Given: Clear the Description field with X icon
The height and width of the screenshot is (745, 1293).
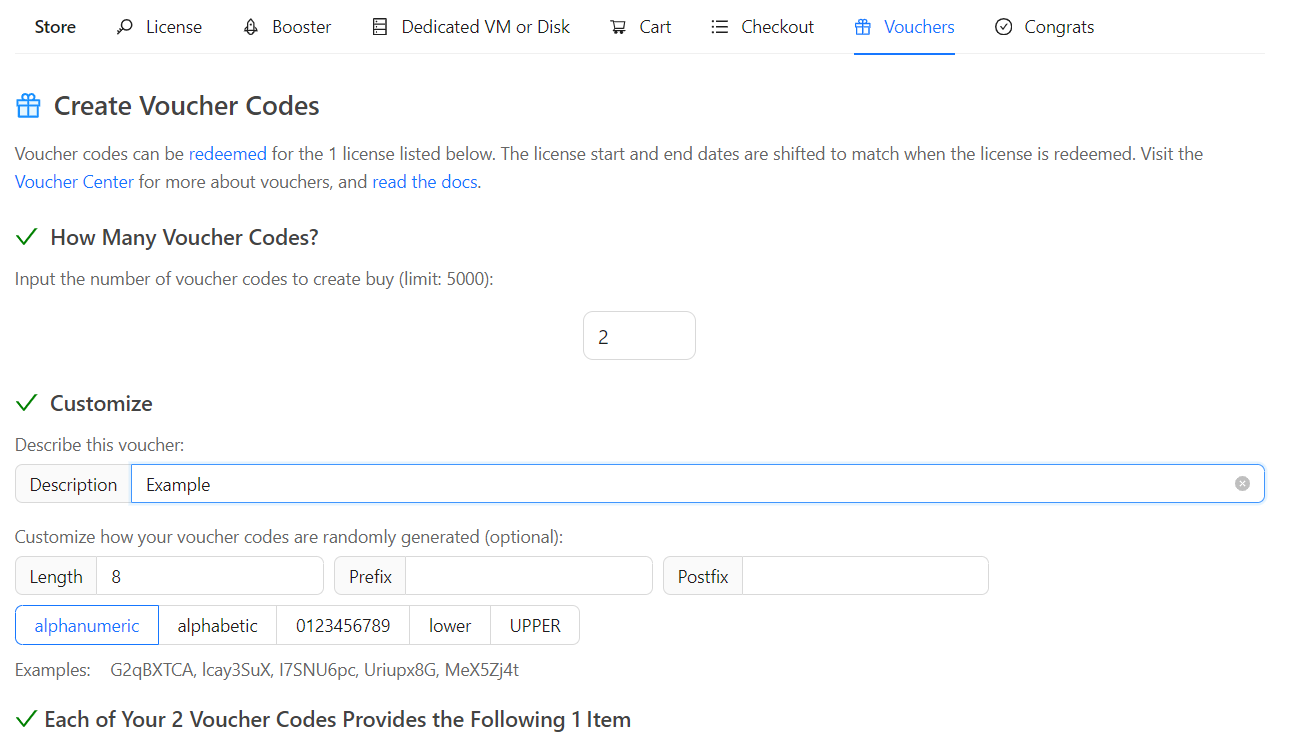Looking at the screenshot, I should coord(1242,484).
